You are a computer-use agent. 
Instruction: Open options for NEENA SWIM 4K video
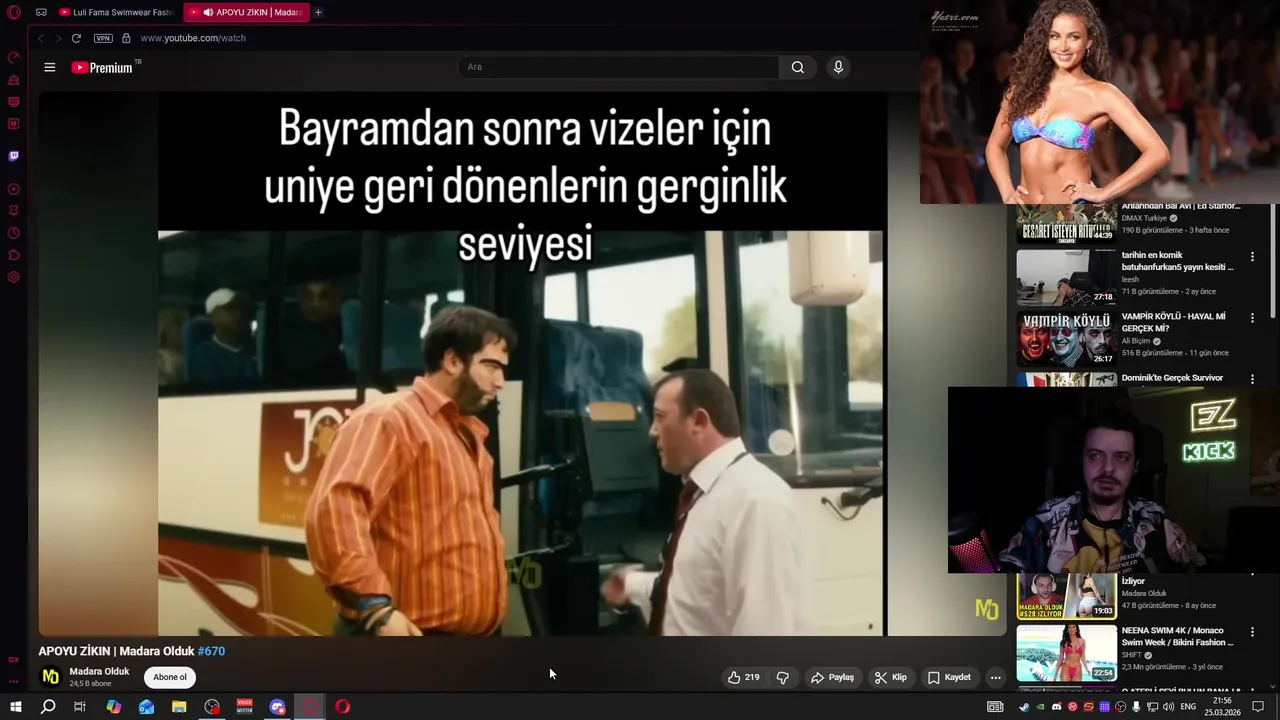[x=1252, y=632]
